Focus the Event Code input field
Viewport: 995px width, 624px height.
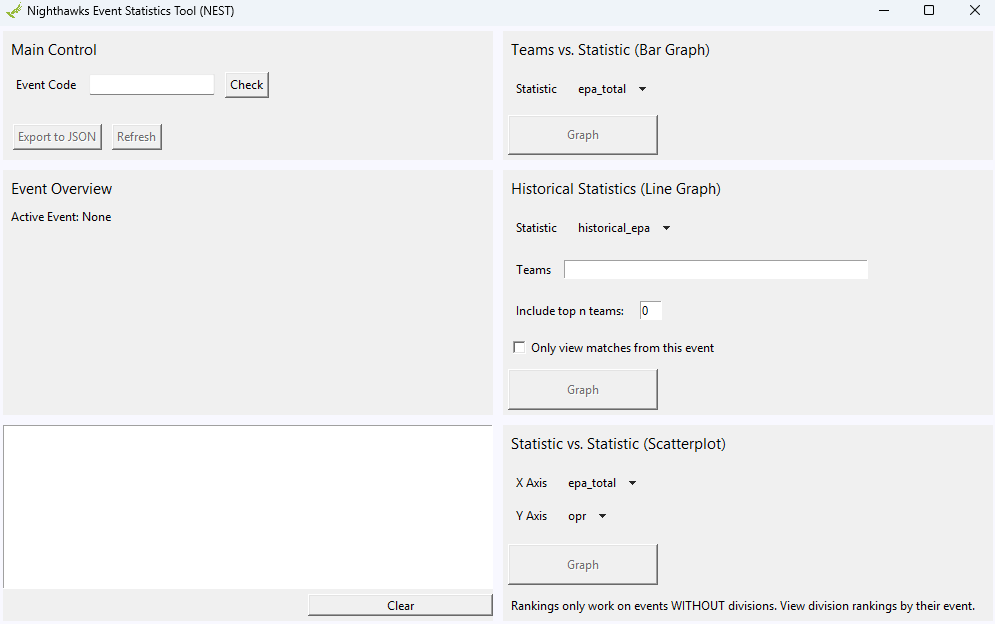coord(152,84)
